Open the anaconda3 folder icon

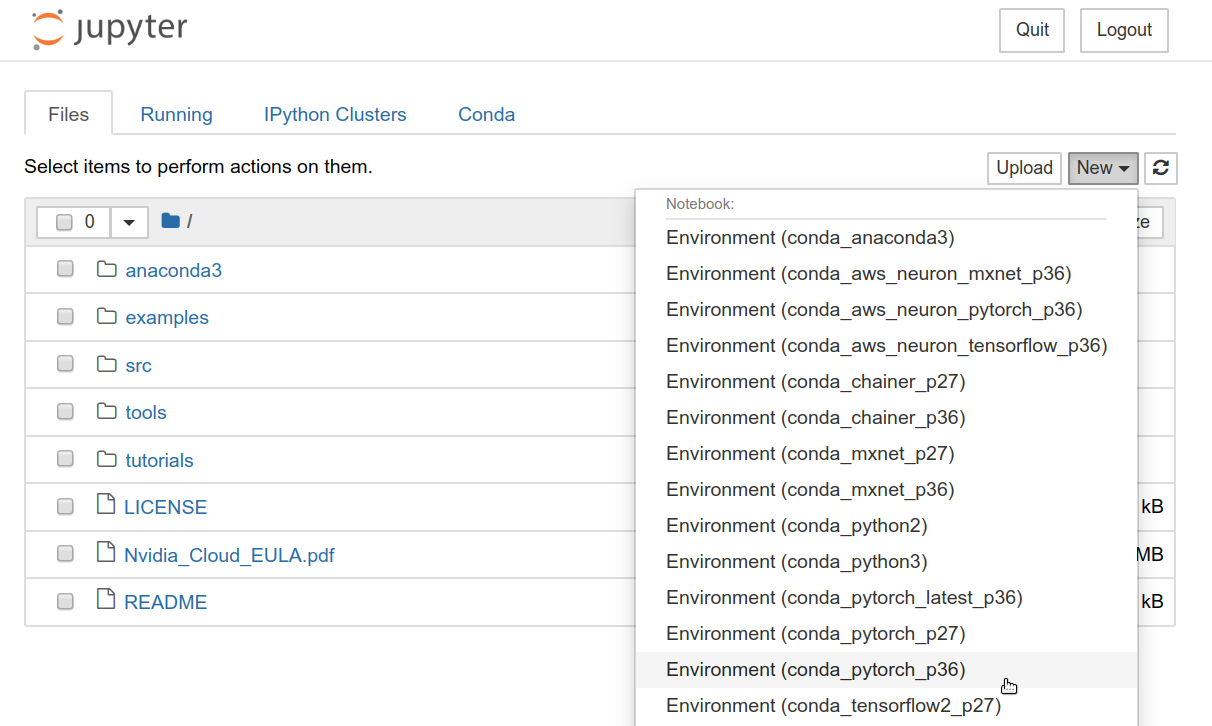click(x=107, y=269)
